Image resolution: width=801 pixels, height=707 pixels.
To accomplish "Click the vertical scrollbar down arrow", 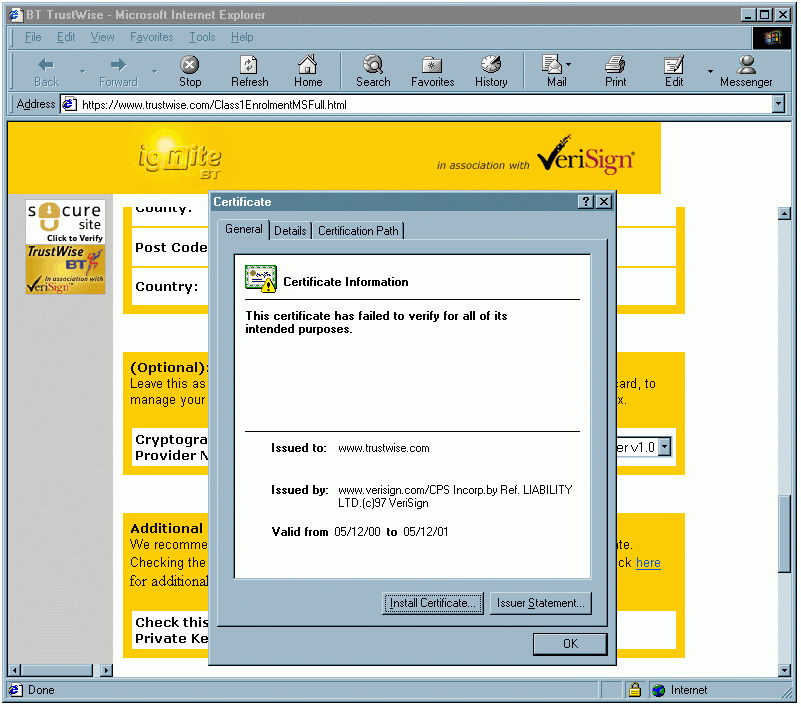I will pyautogui.click(x=785, y=670).
